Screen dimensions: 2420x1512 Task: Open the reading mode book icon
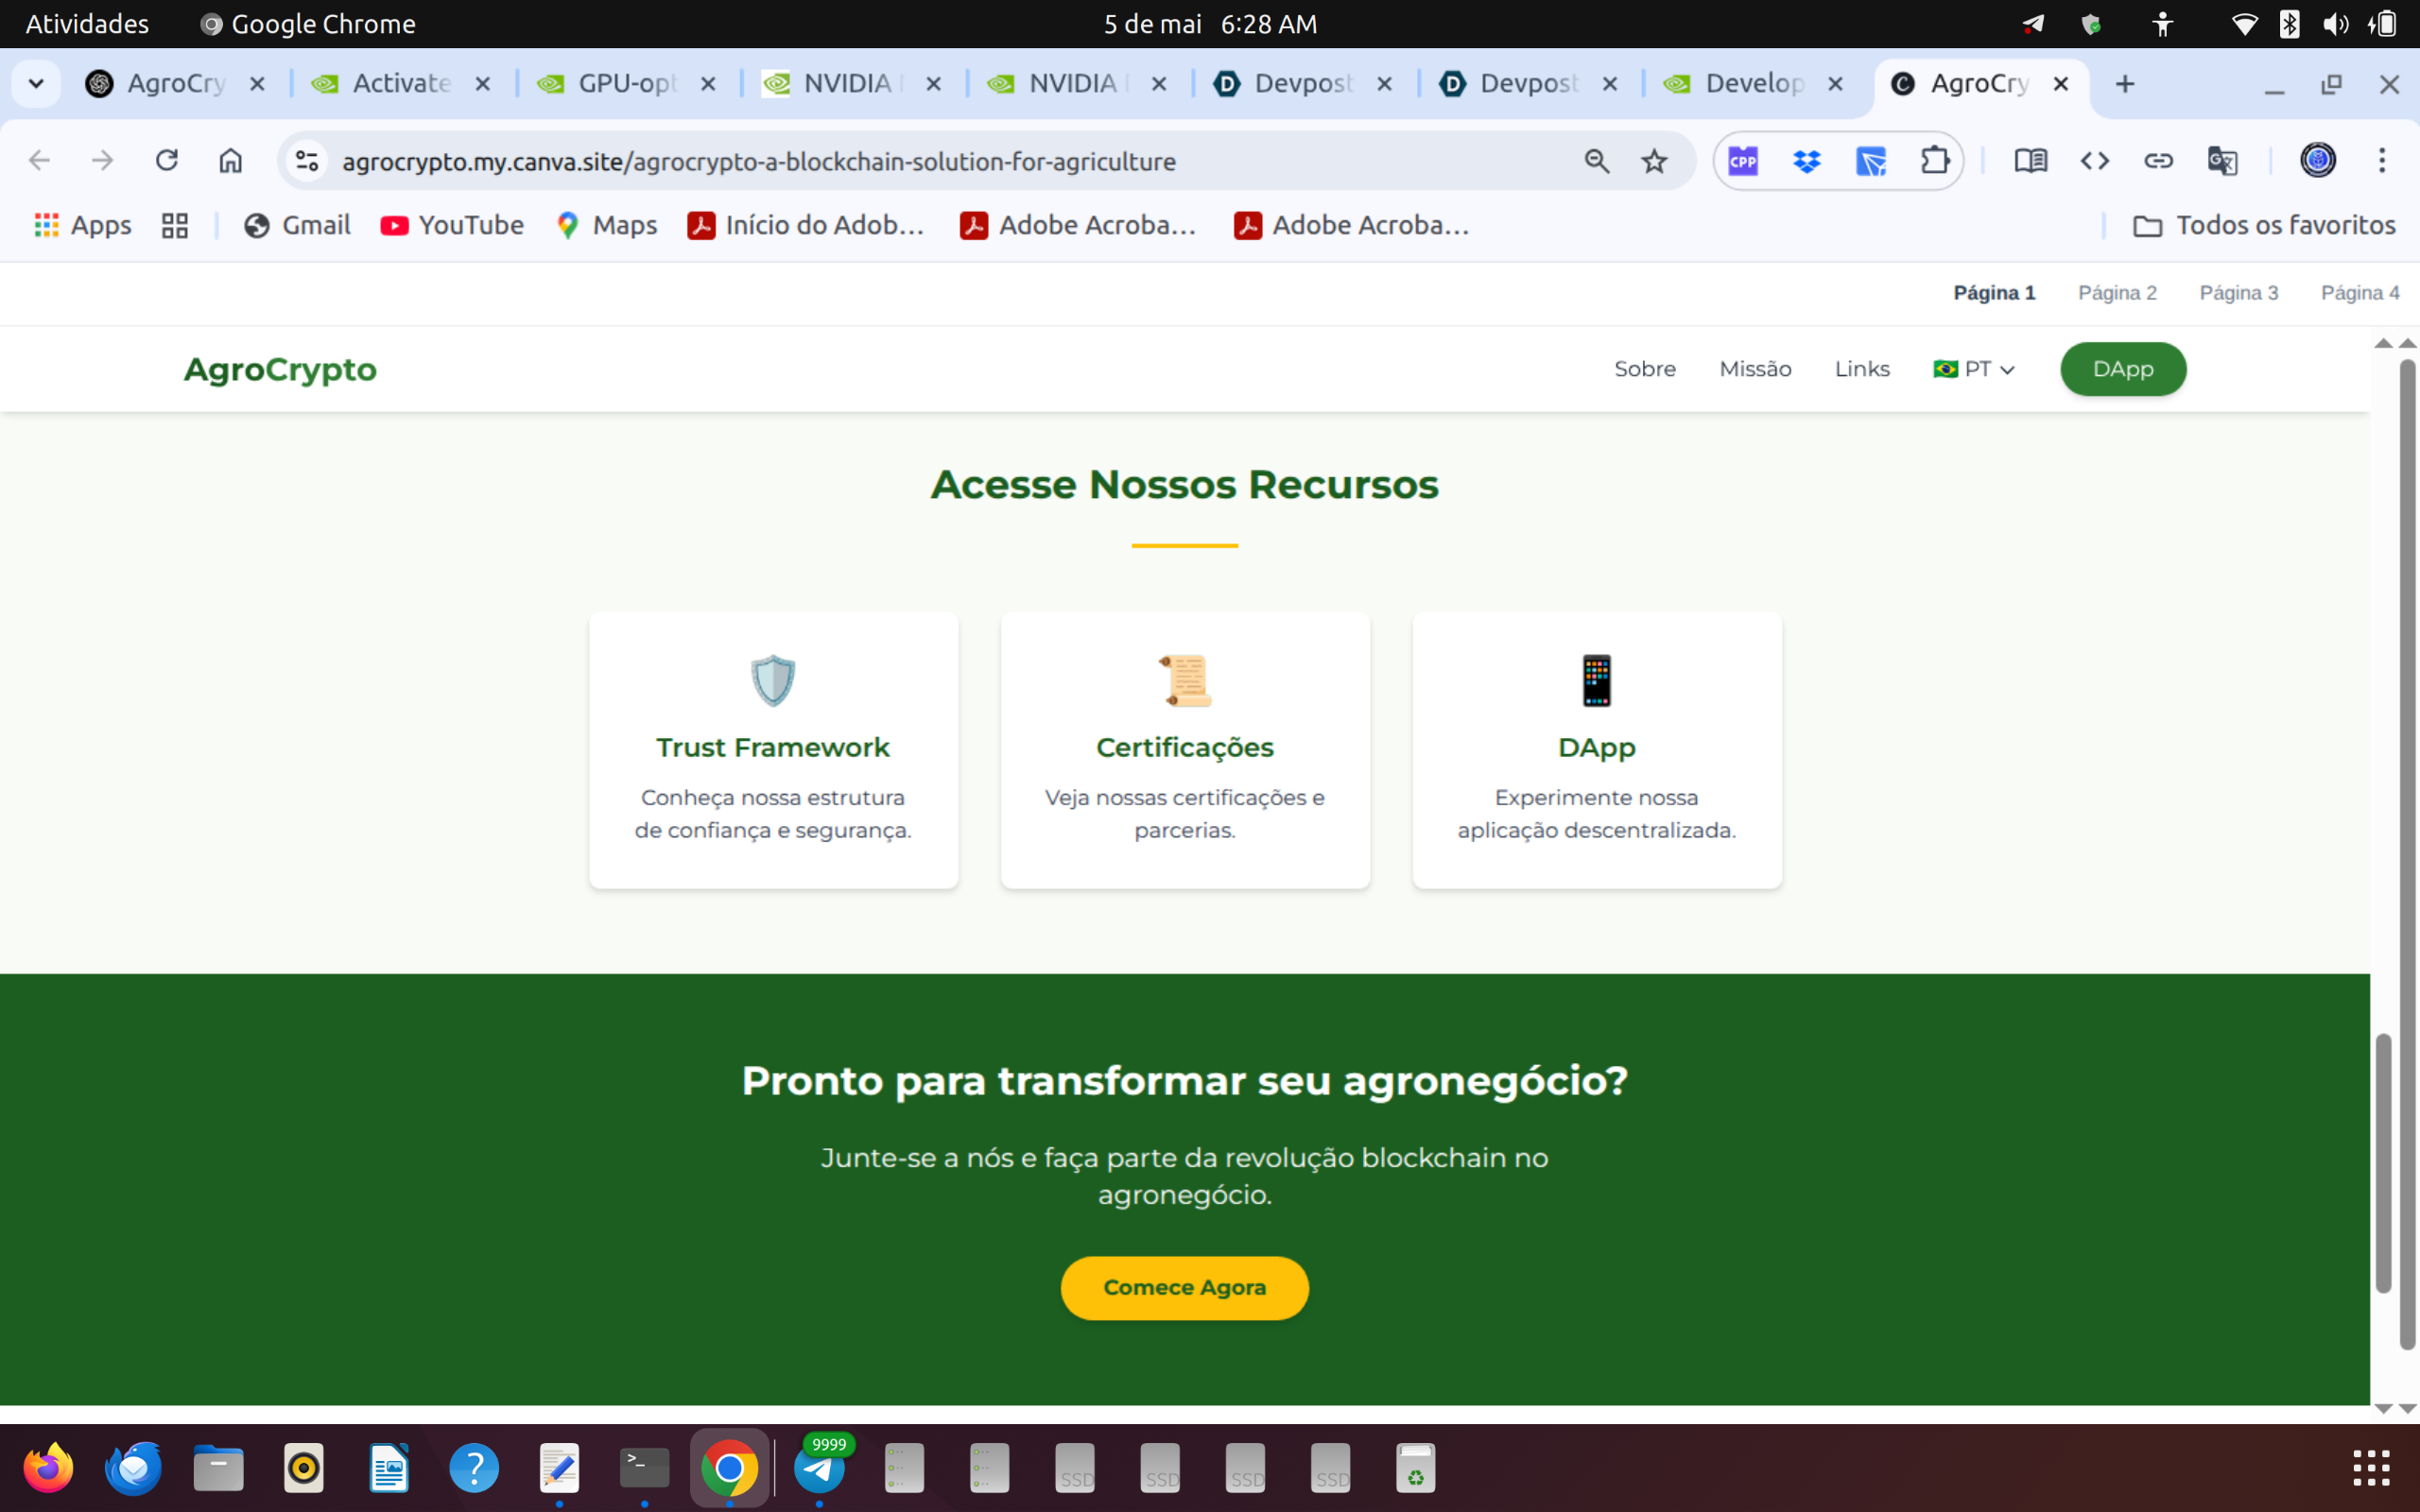point(2030,161)
